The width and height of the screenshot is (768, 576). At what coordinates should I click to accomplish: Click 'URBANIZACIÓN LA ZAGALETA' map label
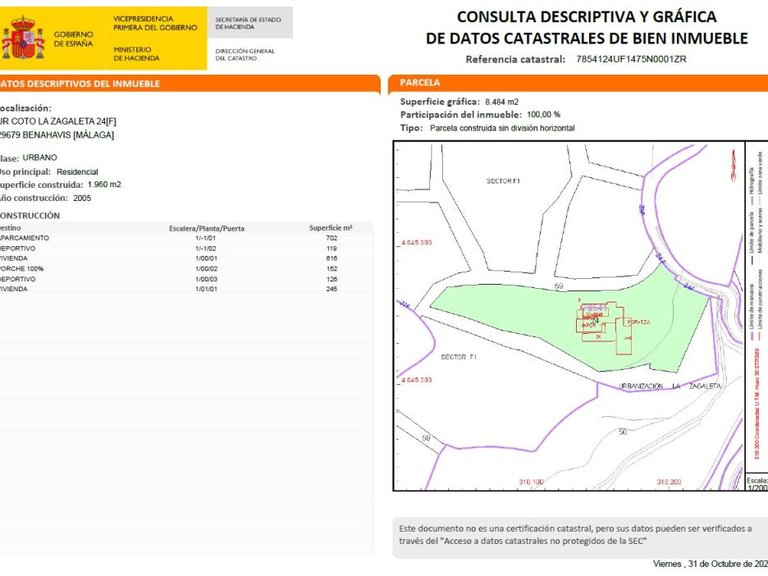[x=670, y=386]
